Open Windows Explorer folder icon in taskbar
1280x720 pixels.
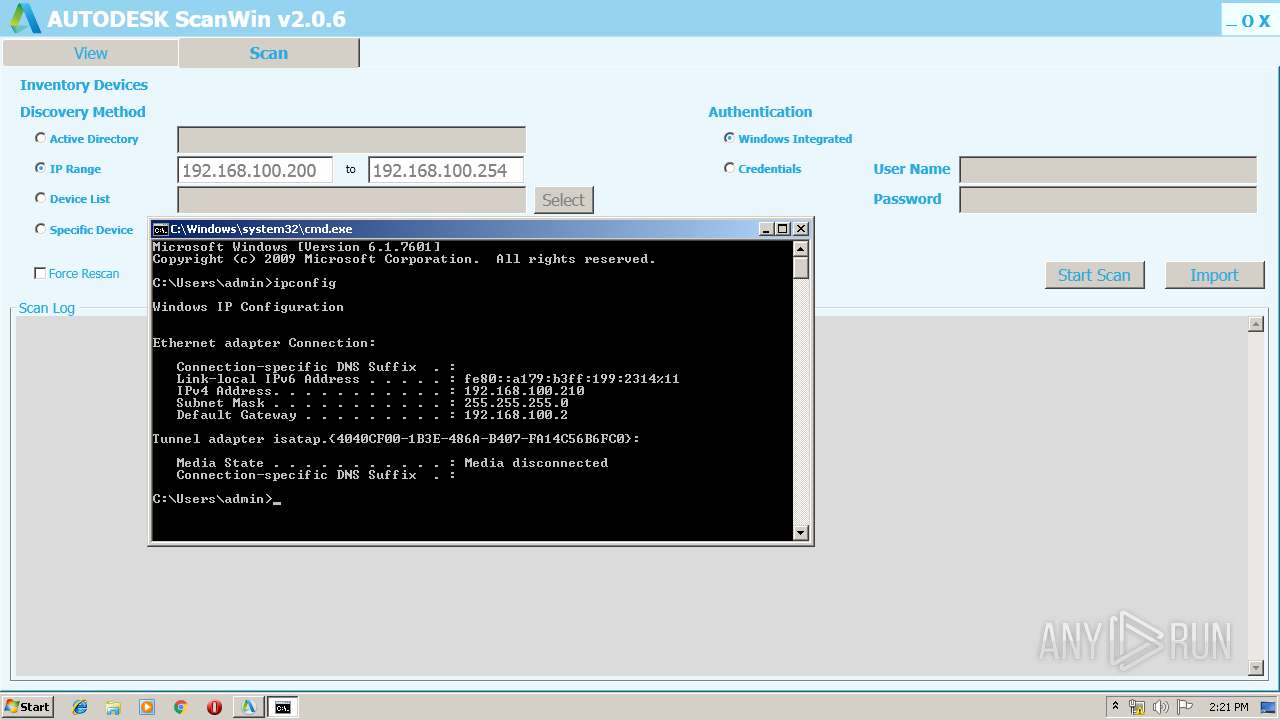(x=113, y=707)
